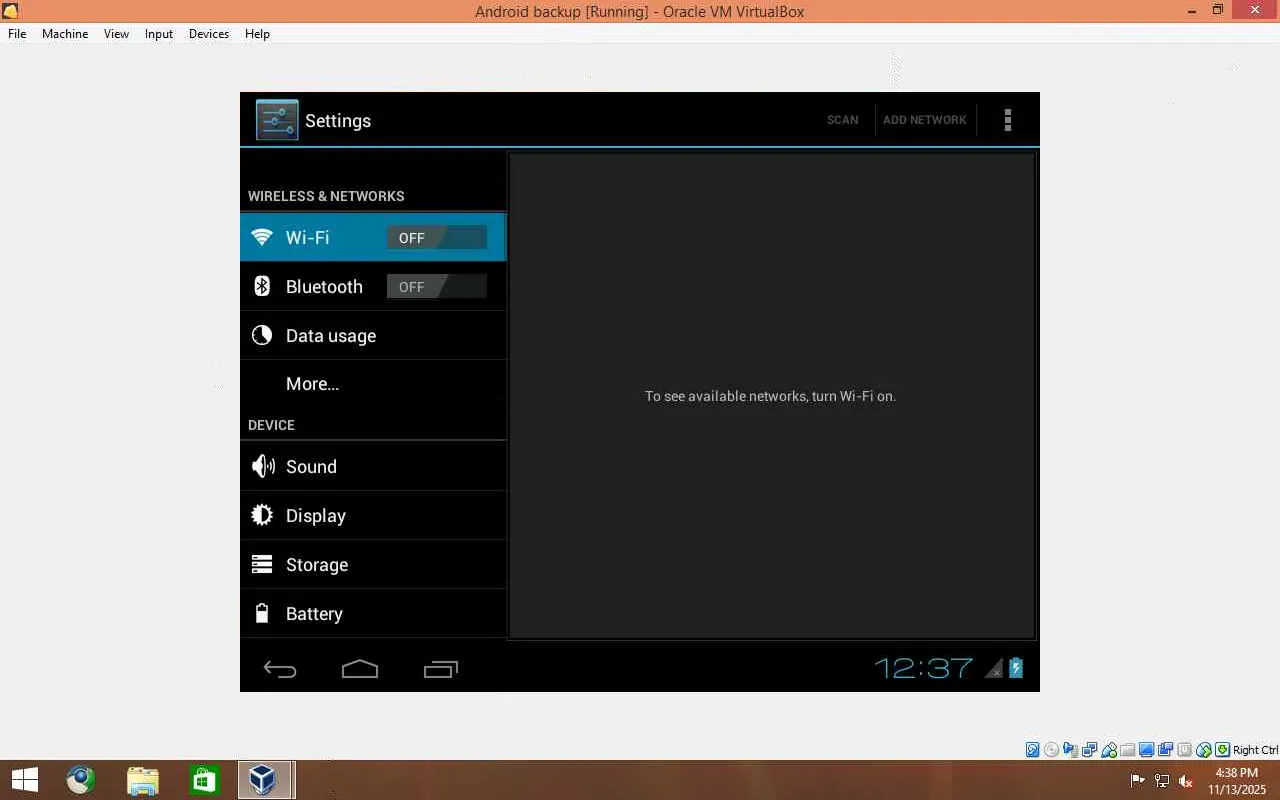Screen dimensions: 1280x800
Task: Open Data usage via its pie icon
Action: (262, 335)
